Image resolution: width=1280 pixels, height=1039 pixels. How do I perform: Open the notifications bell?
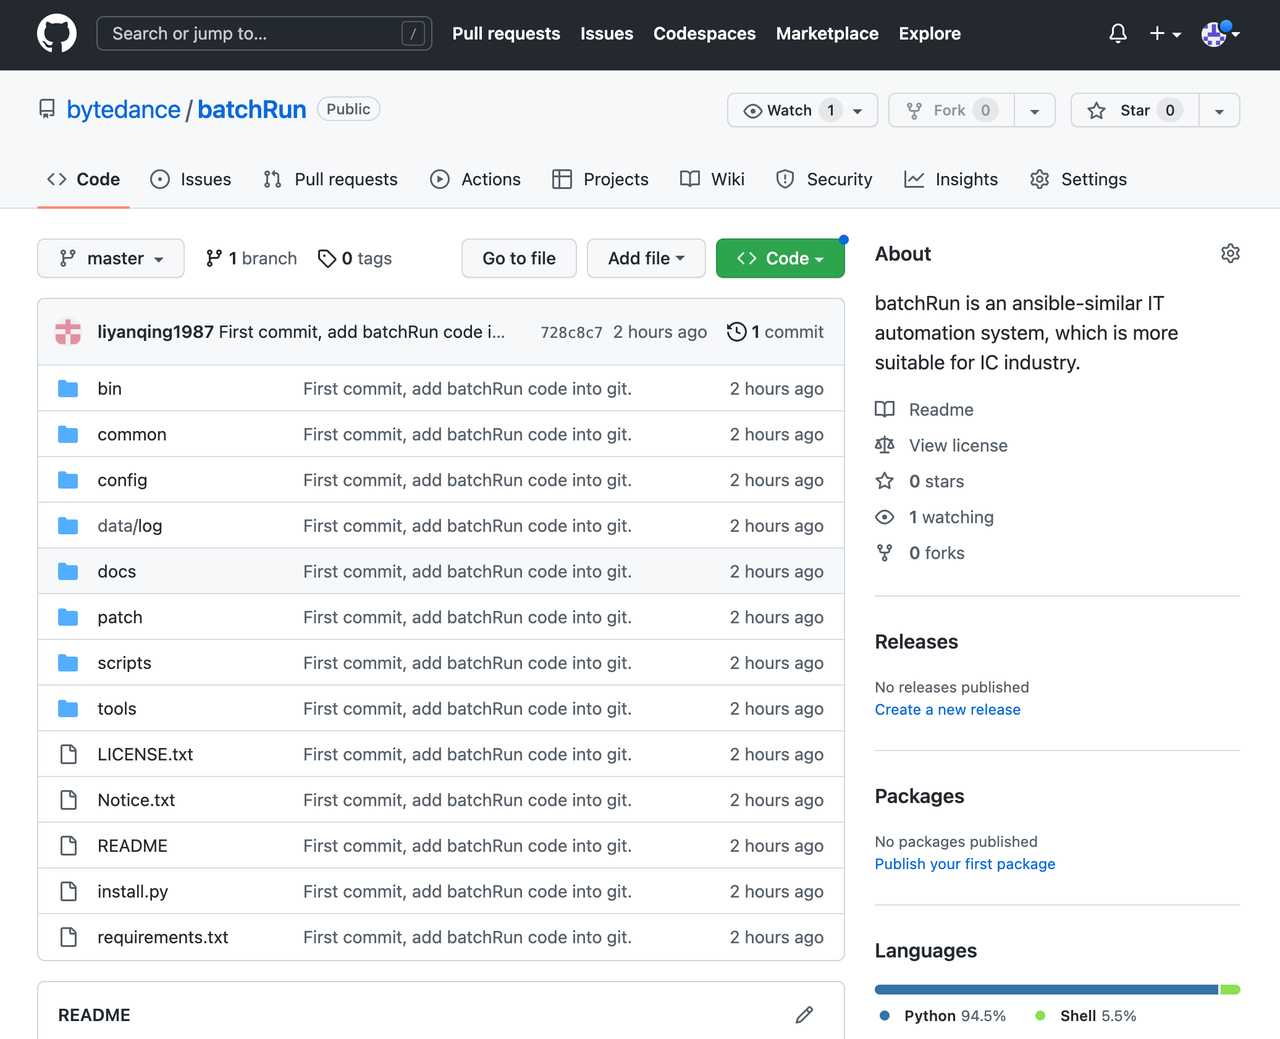pos(1118,34)
